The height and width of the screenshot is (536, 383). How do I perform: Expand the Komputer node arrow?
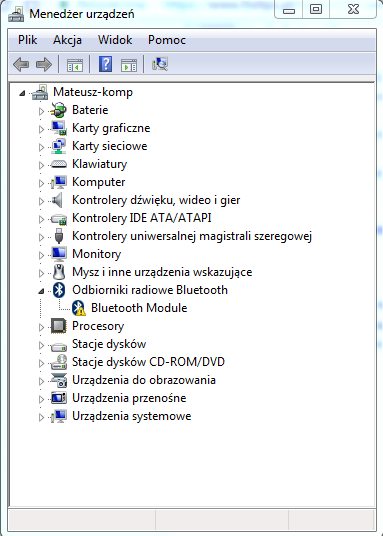point(41,183)
